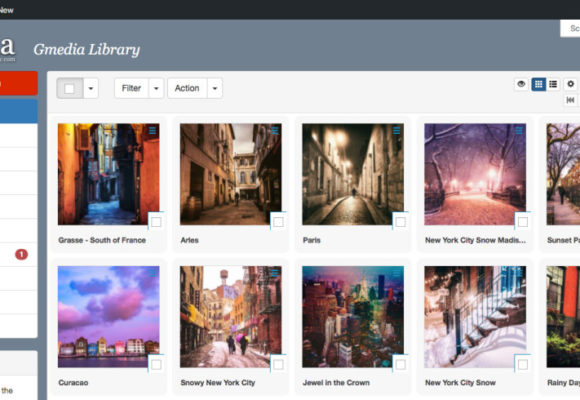Click the red notification badge showing 1
The height and width of the screenshot is (400, 580).
pos(21,254)
